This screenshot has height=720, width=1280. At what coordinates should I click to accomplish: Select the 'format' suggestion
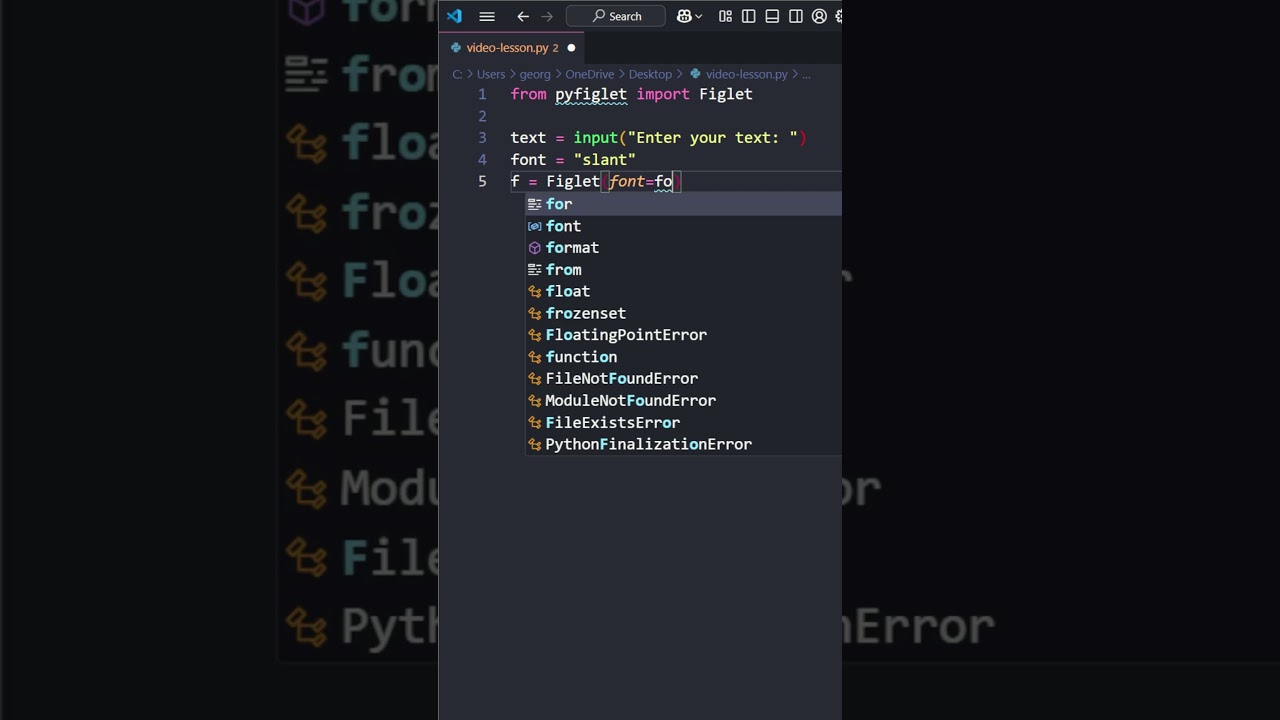pos(684,248)
